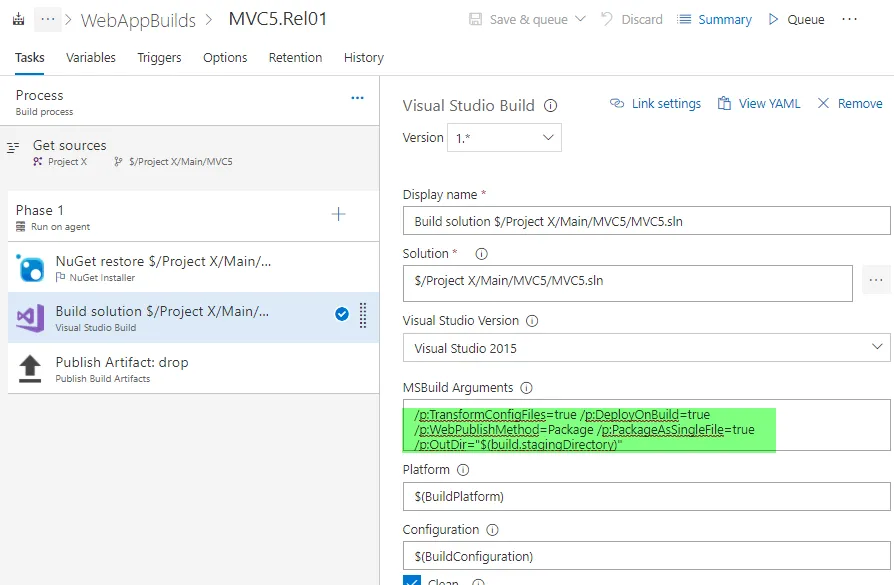
Task: Show info for MSBuild Arguments
Action: (526, 388)
